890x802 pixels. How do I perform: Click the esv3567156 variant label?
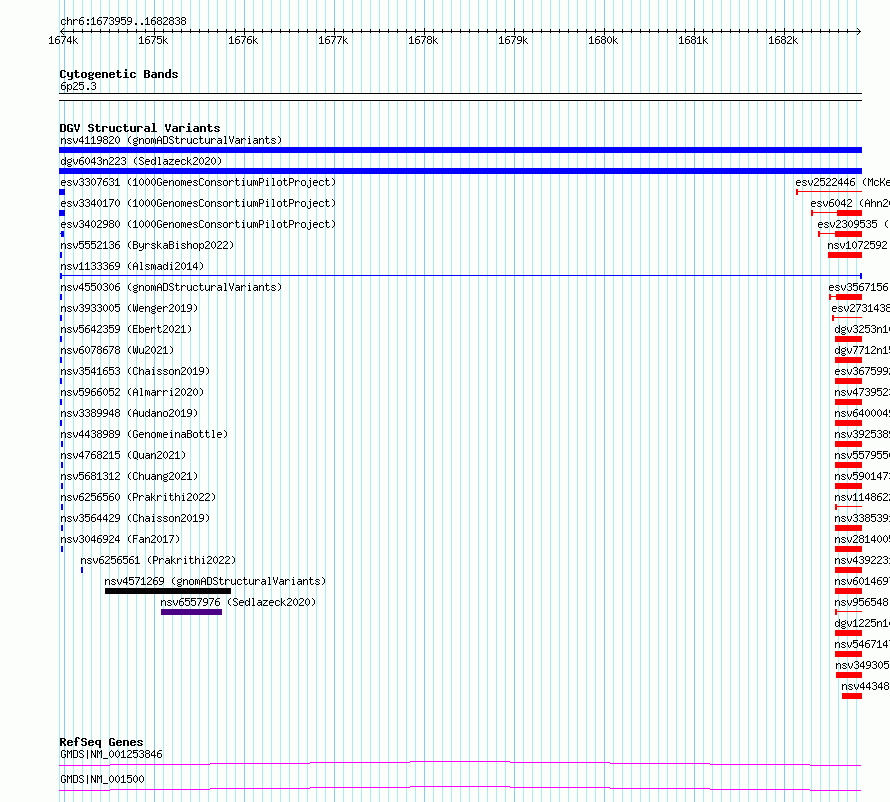click(858, 287)
